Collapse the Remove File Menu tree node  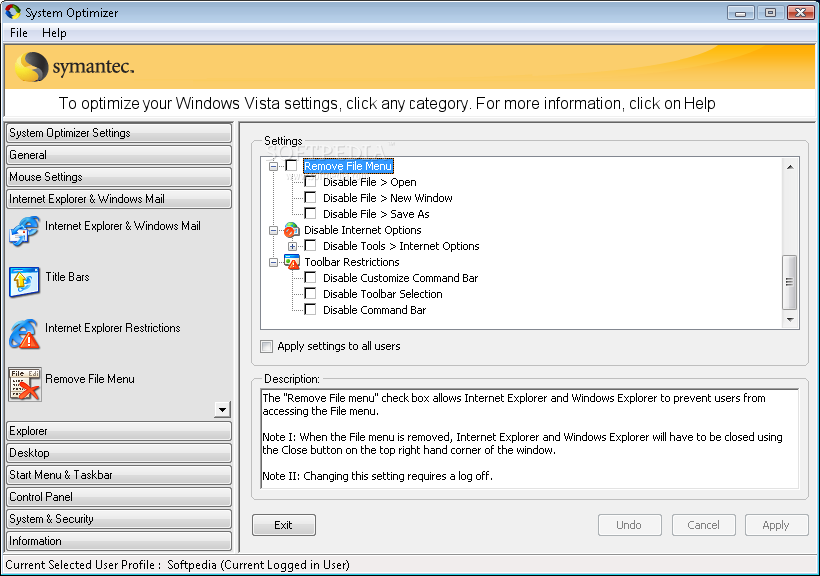273,166
